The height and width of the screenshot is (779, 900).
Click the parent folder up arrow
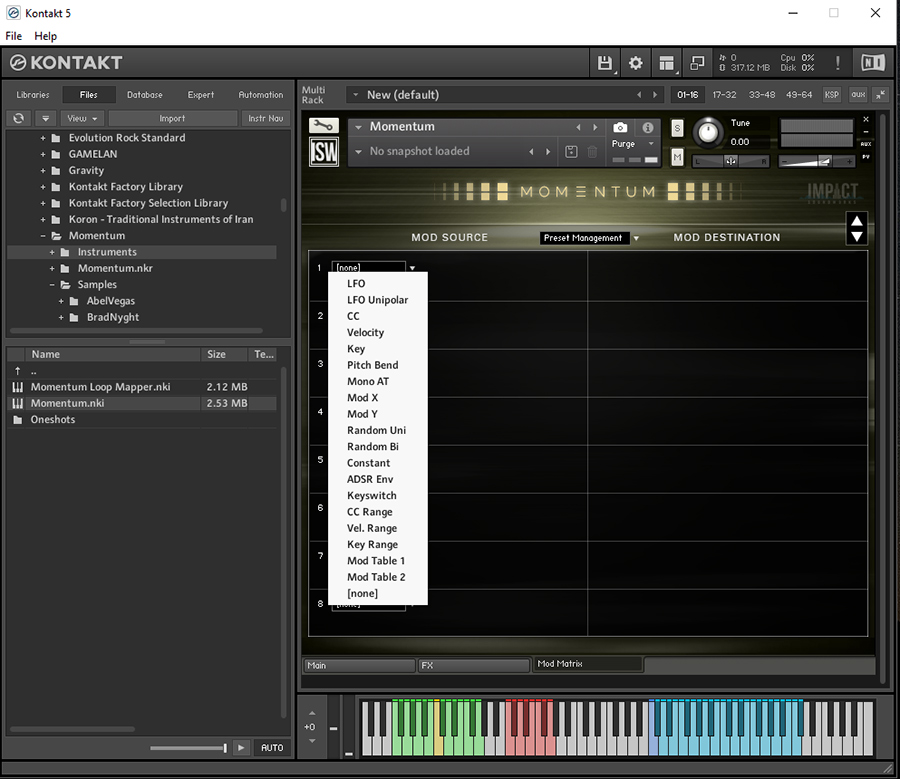coord(18,371)
